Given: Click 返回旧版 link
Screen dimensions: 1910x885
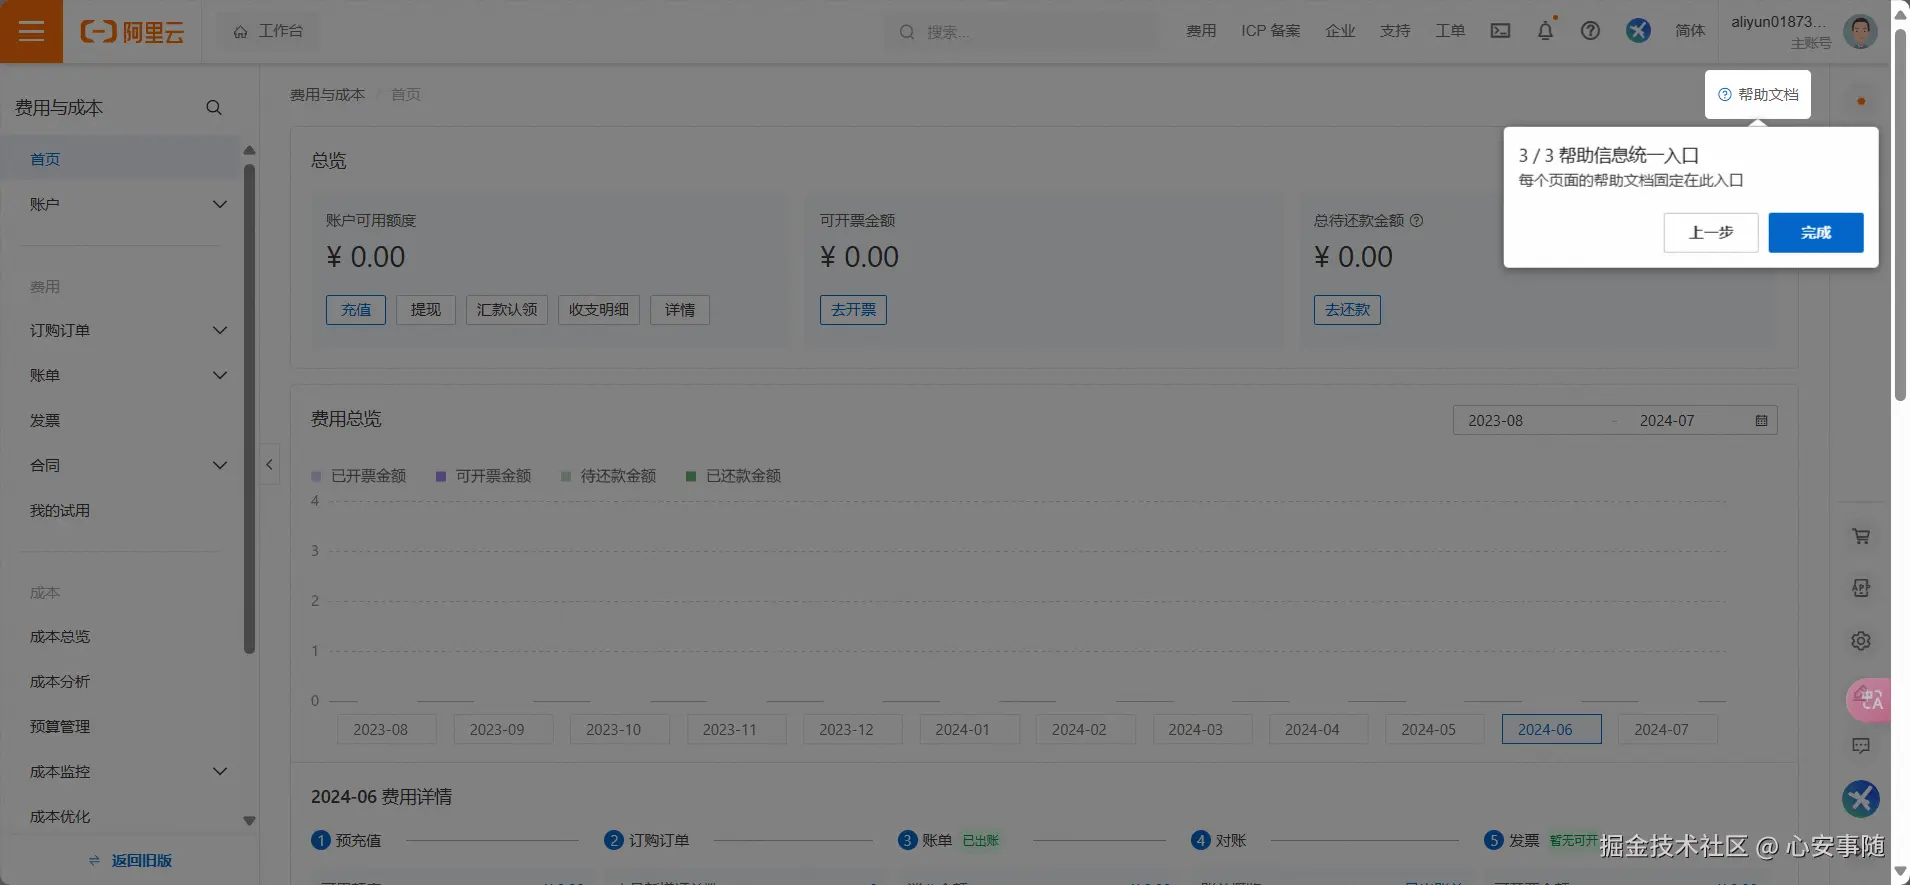Looking at the screenshot, I should [x=131, y=860].
